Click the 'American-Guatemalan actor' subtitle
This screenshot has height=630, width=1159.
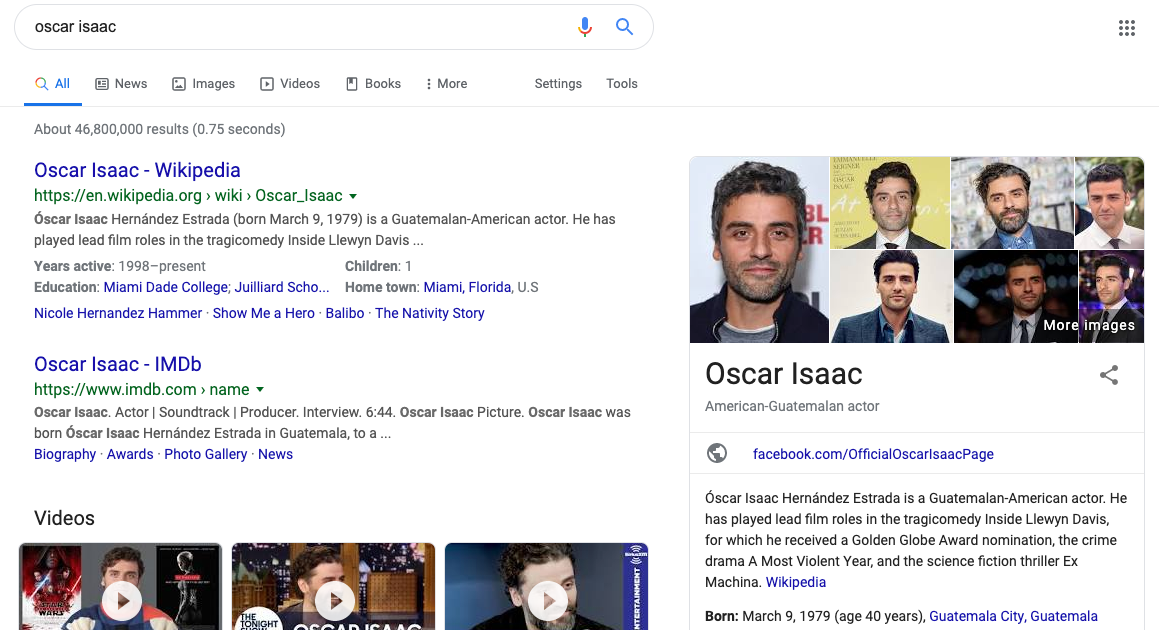coord(792,406)
